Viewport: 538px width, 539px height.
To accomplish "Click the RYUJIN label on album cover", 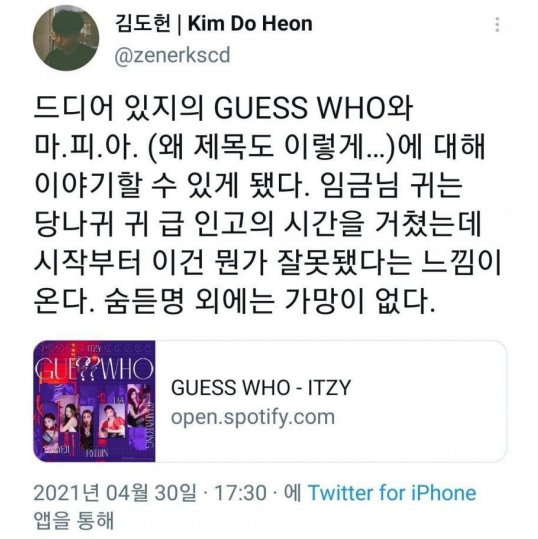I will tap(97, 453).
